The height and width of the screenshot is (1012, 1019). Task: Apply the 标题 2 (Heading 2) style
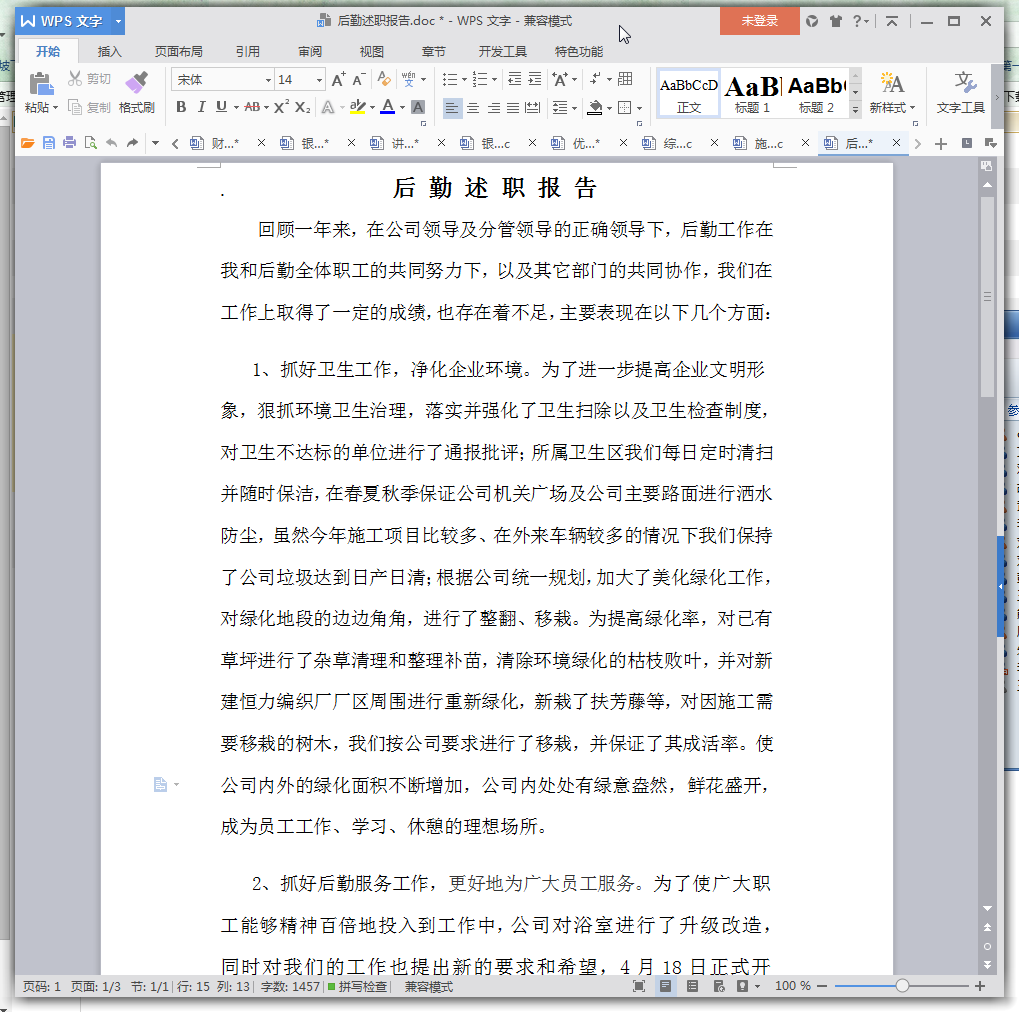coord(816,94)
